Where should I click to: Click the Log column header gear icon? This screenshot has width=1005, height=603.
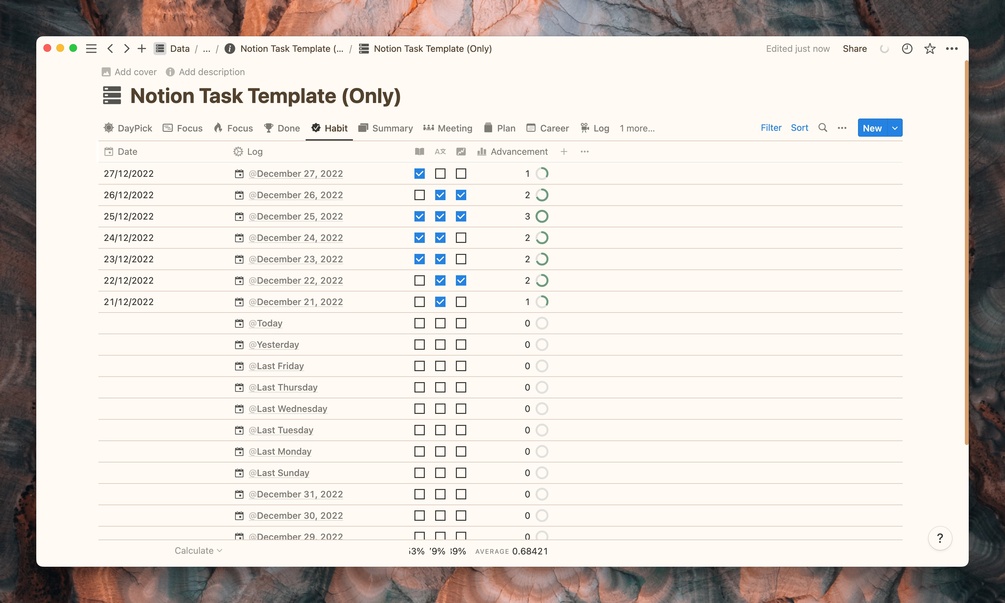(238, 152)
